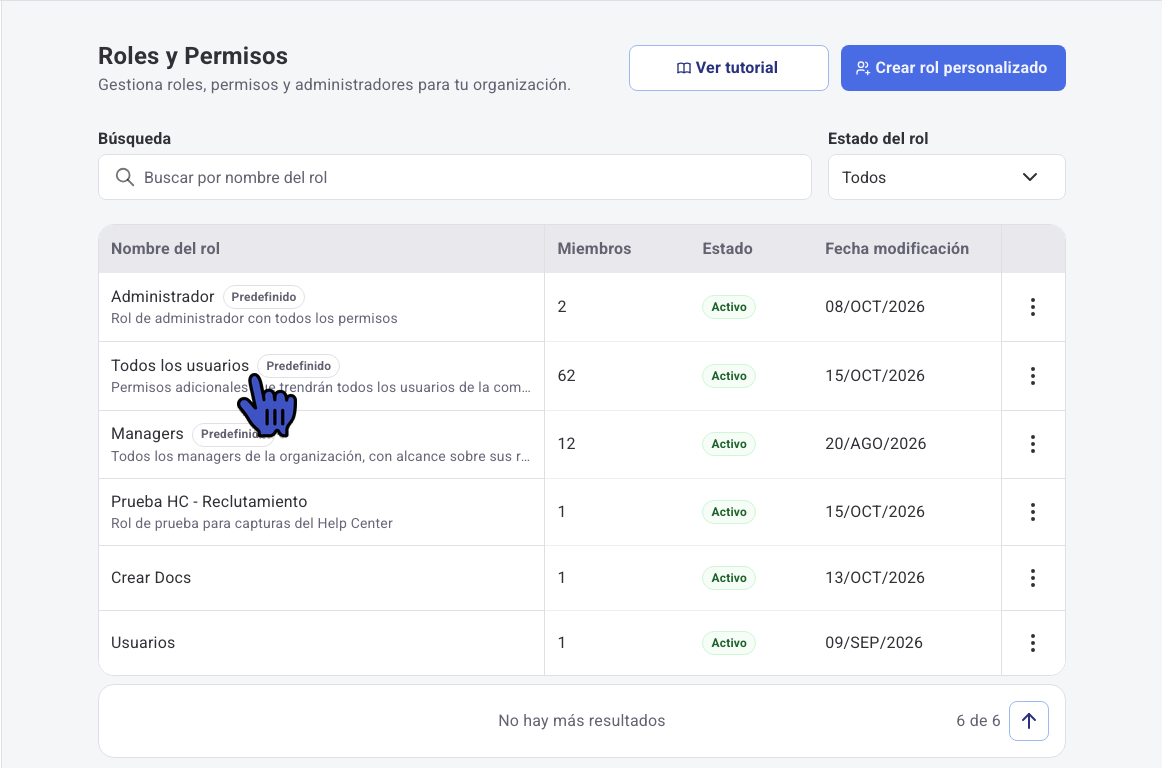Screen dimensions: 1162x768
Task: Click the magnifier search icon
Action: (x=124, y=177)
